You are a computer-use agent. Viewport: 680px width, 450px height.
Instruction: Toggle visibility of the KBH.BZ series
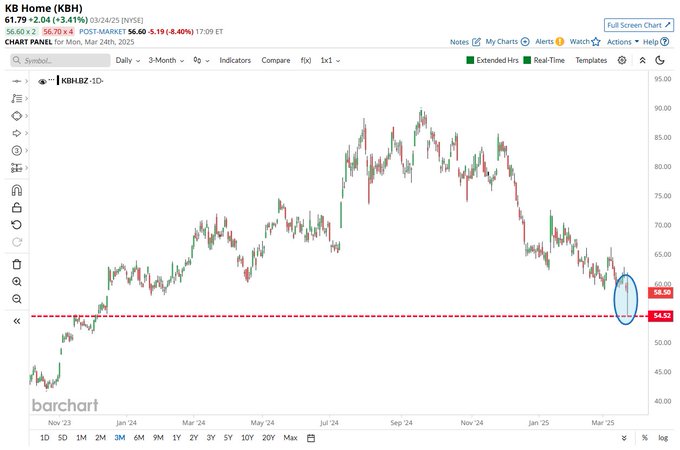pos(42,81)
